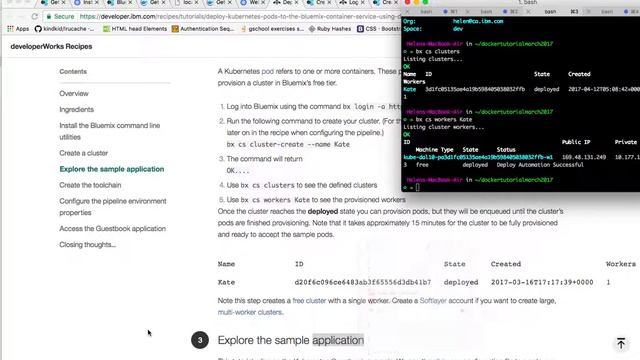Click cluster ID d20f6c096ce6483ab3f65556d3db41b7
640x360 pixels.
point(363,282)
